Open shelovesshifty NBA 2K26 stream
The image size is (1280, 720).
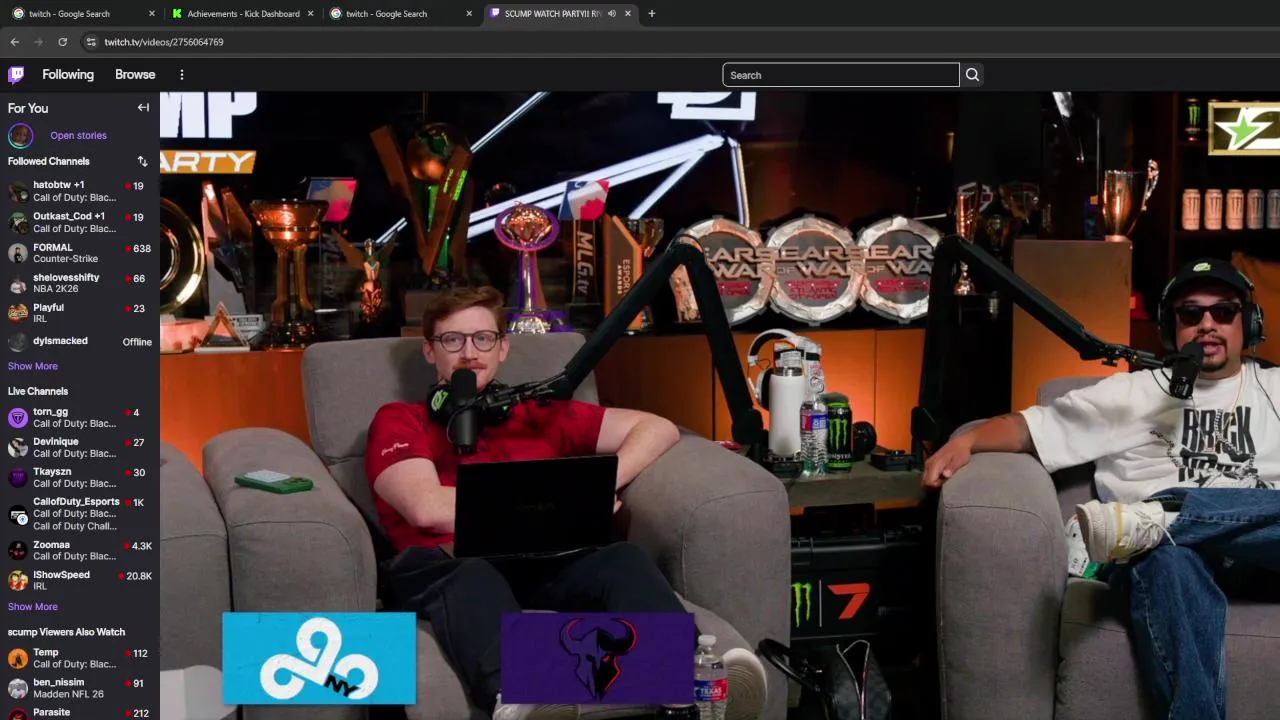click(80, 283)
